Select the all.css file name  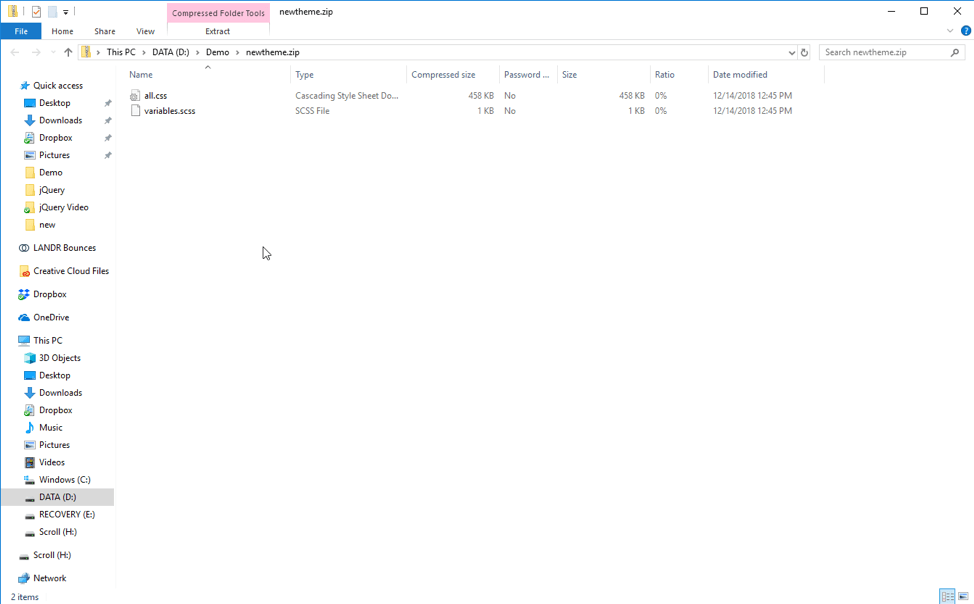coord(155,96)
